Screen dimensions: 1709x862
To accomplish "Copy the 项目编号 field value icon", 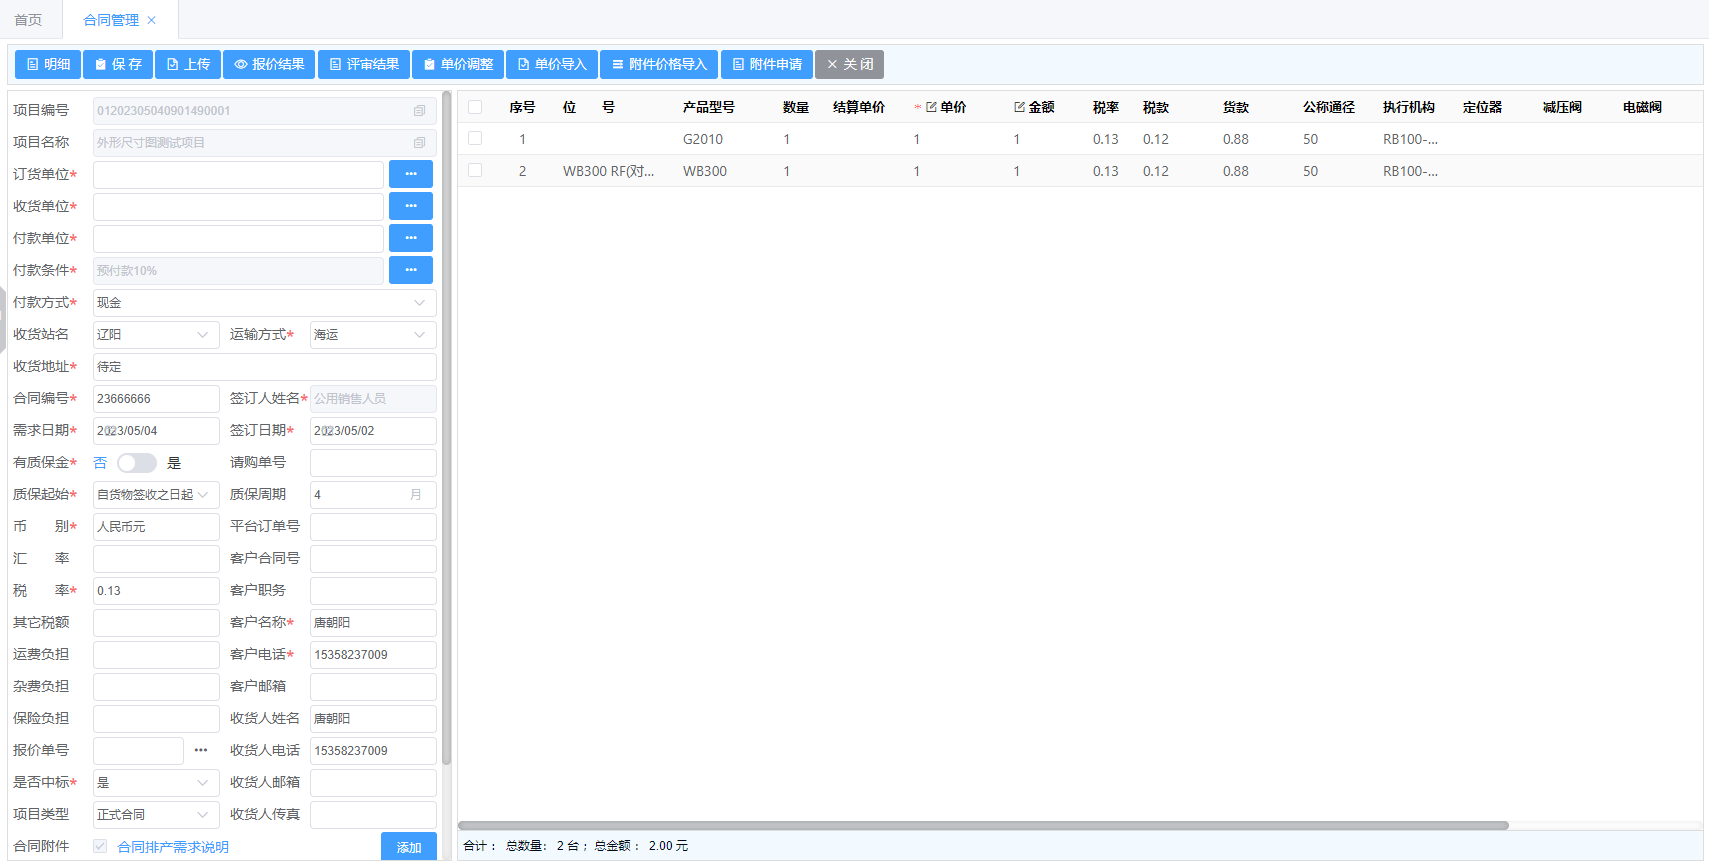I will click(x=419, y=111).
